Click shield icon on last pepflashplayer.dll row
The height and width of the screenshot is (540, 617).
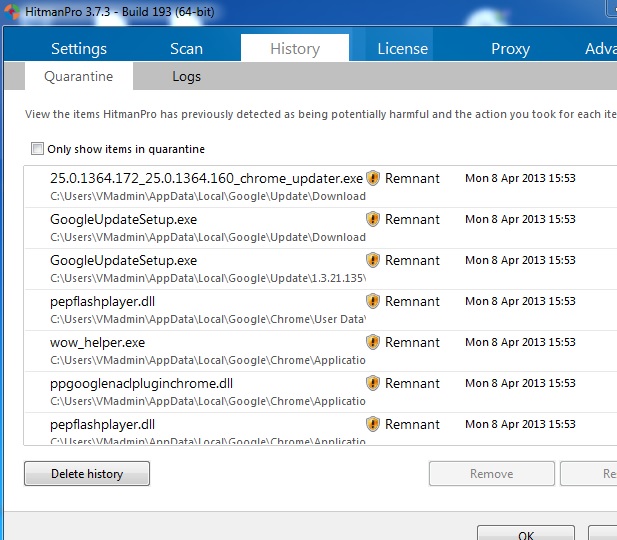point(373,424)
